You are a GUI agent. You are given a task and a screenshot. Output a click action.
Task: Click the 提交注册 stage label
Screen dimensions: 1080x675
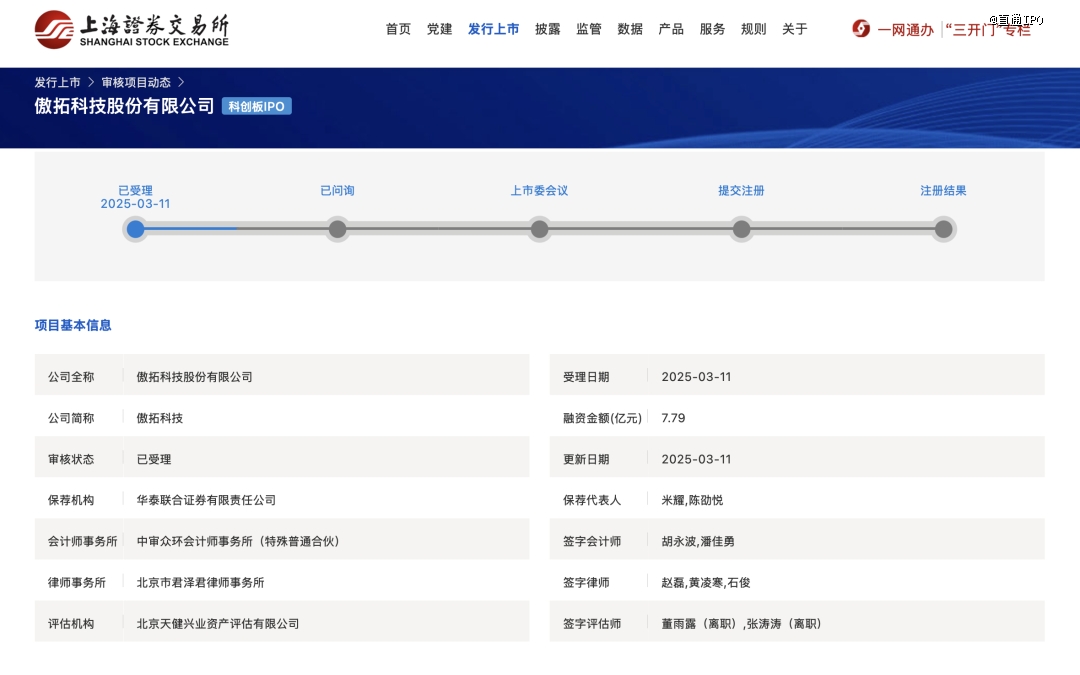pyautogui.click(x=741, y=191)
